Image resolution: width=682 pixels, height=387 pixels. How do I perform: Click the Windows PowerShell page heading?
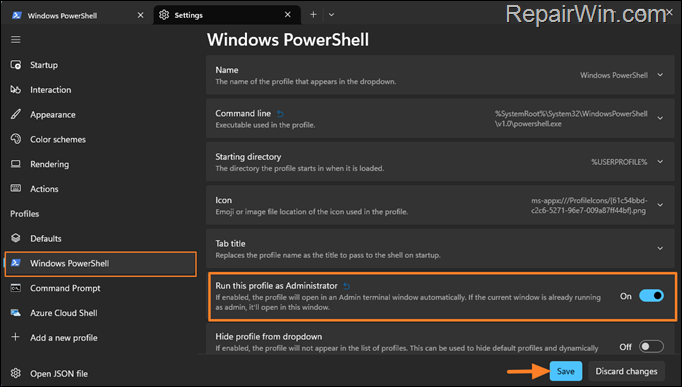tap(288, 40)
